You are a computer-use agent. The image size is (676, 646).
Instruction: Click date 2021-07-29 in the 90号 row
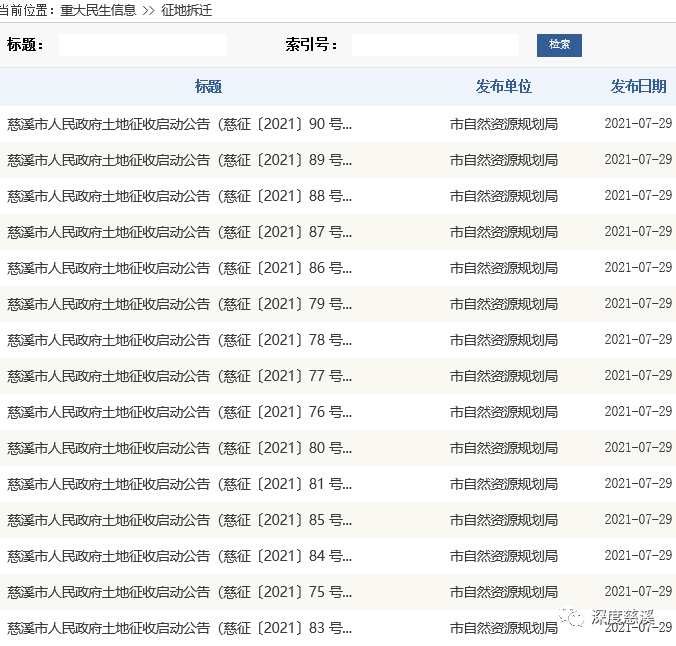[638, 124]
